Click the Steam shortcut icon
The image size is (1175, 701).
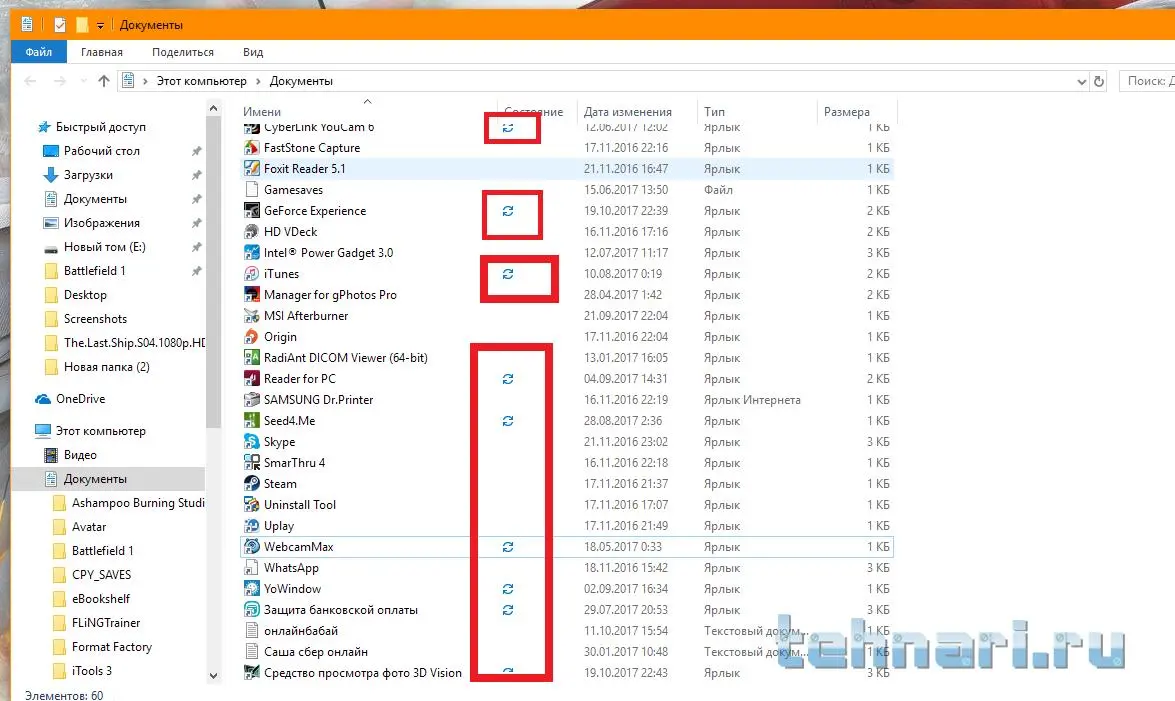tap(252, 484)
